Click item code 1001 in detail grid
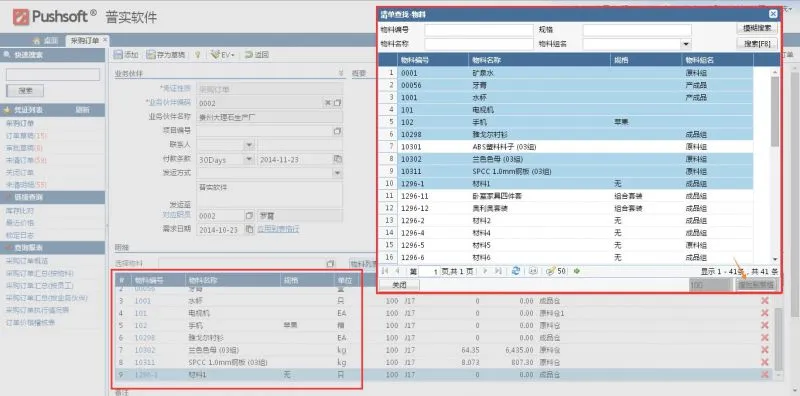 point(143,301)
